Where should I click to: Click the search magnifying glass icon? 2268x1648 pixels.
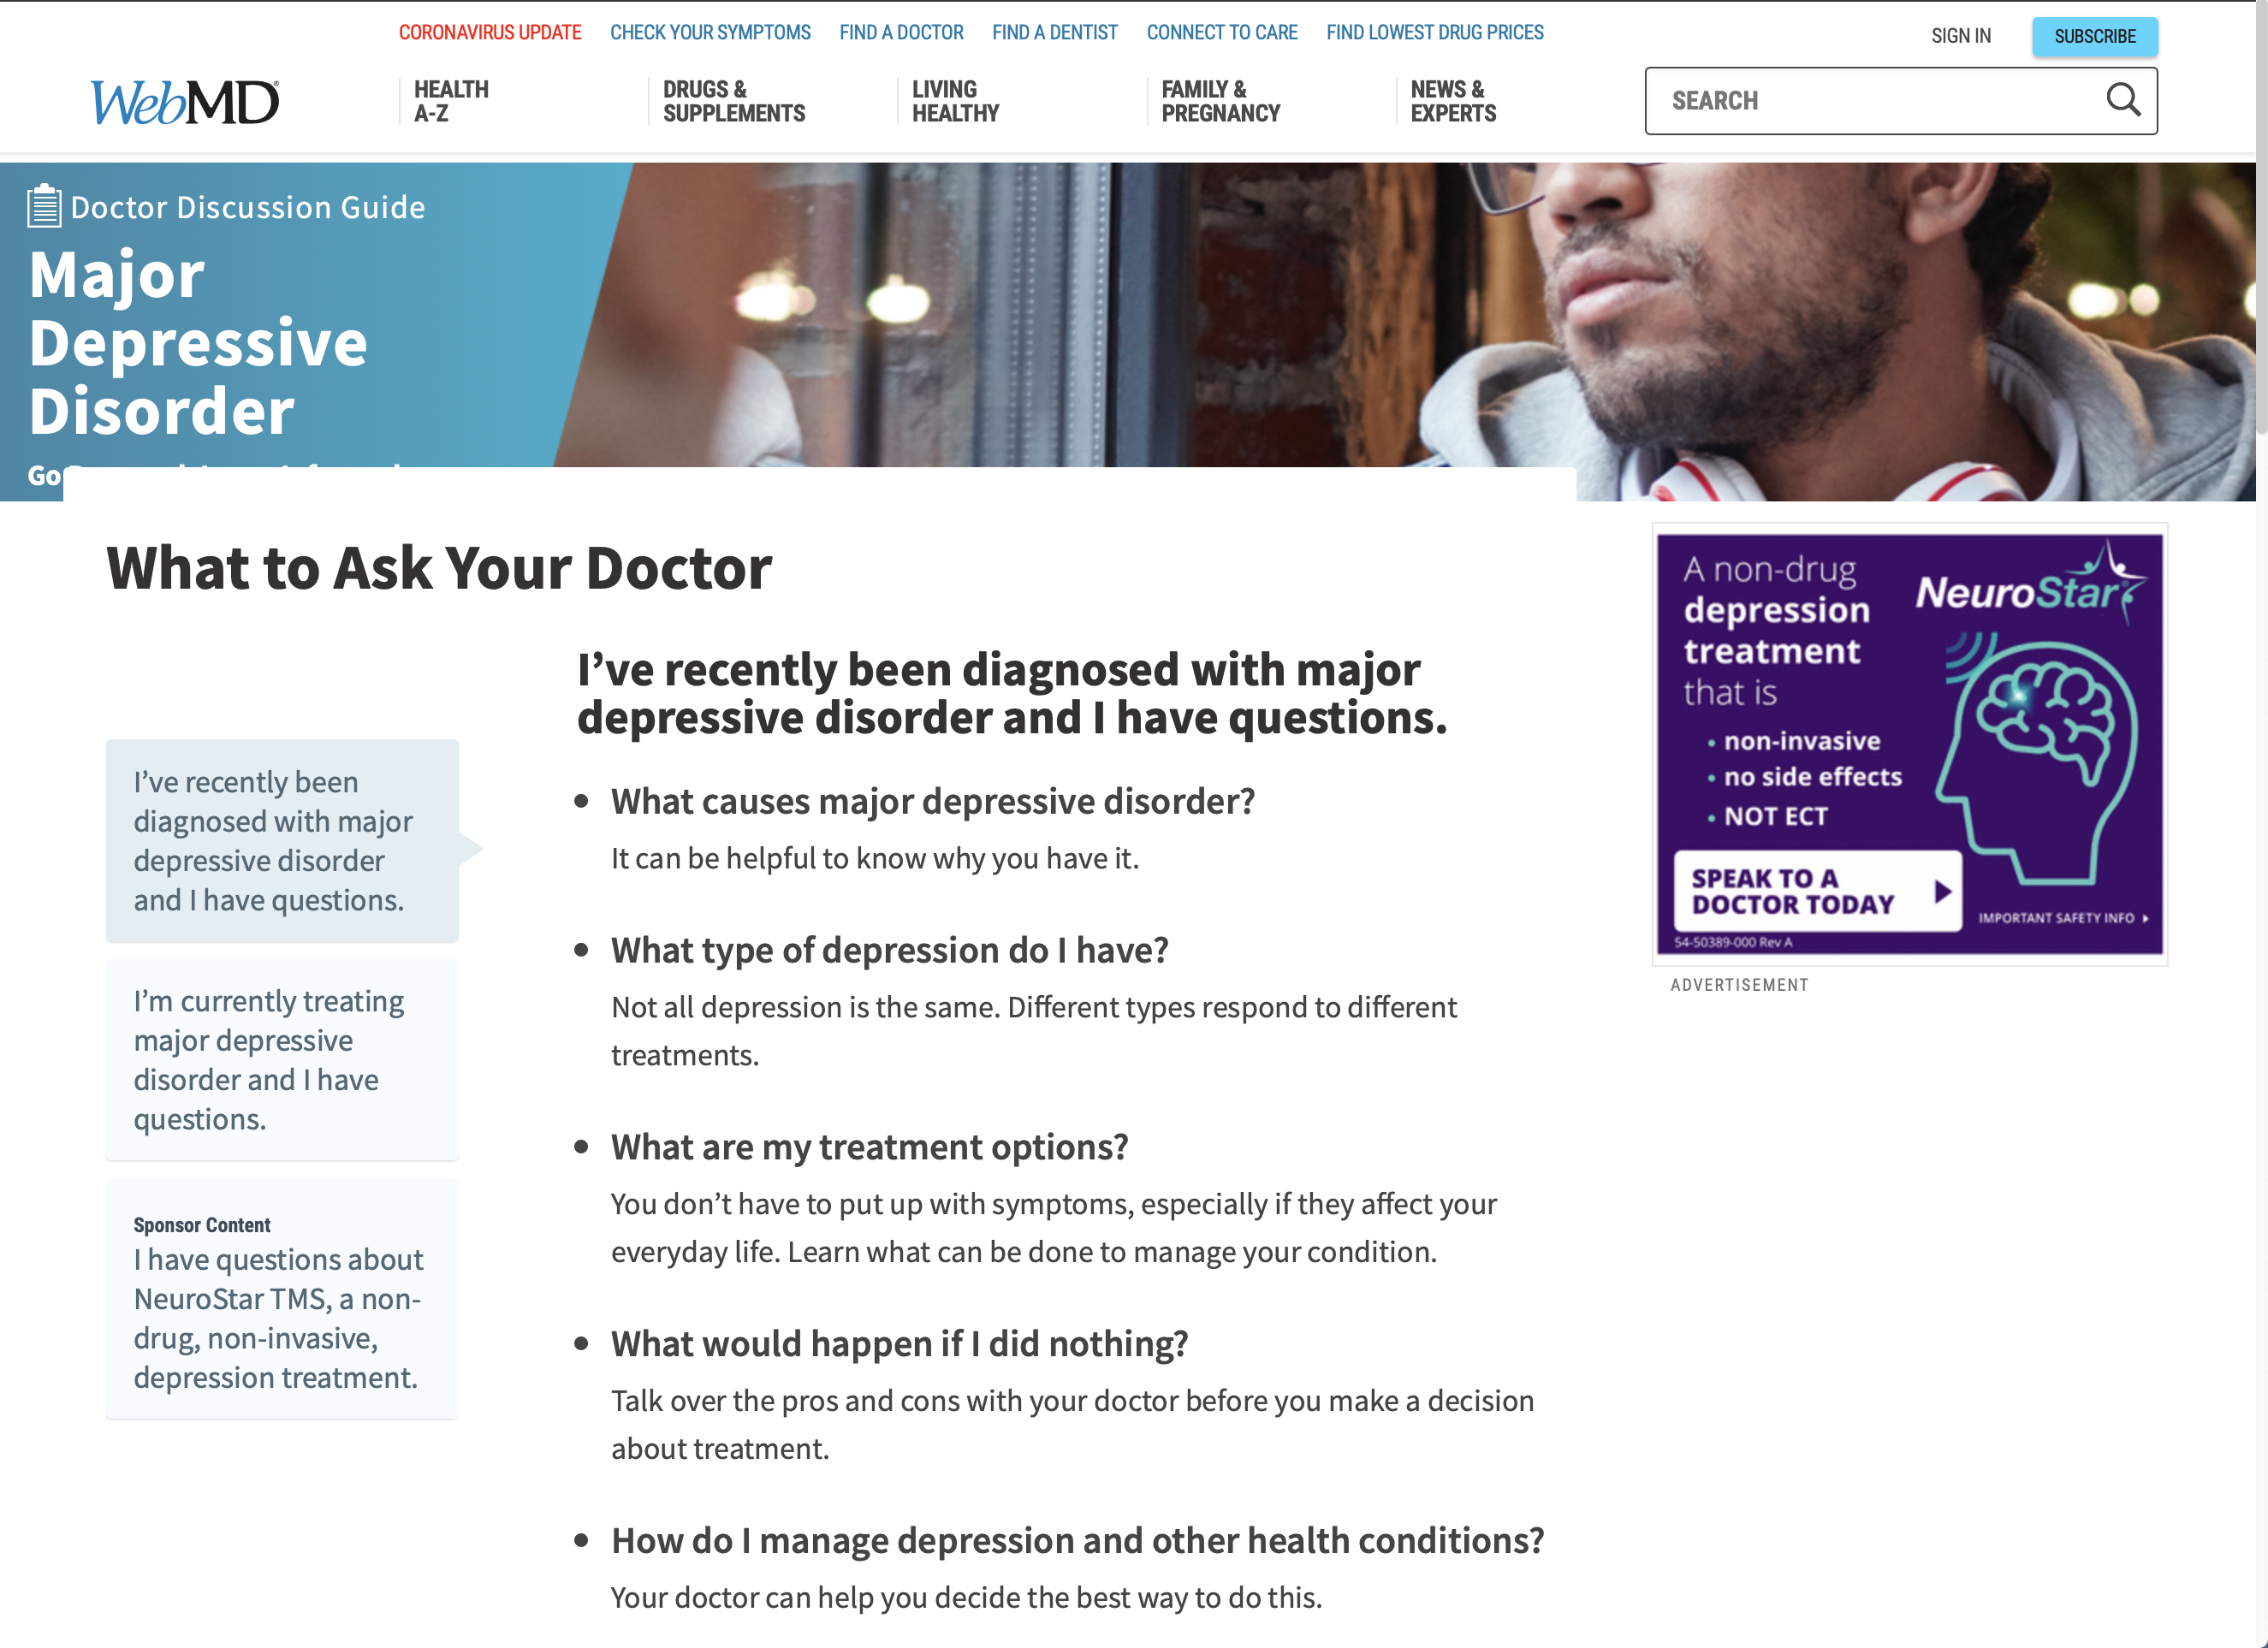click(2122, 100)
